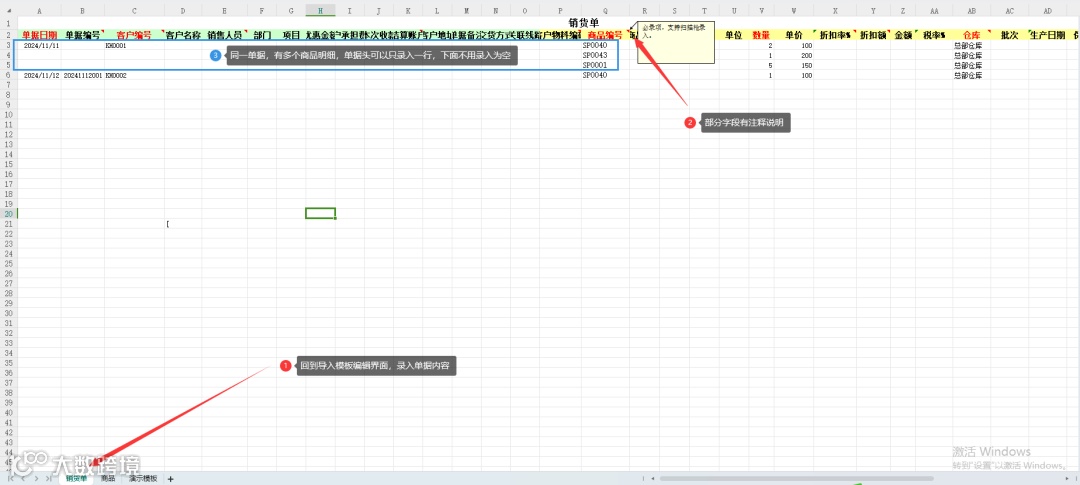
Task: Select quantity cell with value 5
Action: 761,65
